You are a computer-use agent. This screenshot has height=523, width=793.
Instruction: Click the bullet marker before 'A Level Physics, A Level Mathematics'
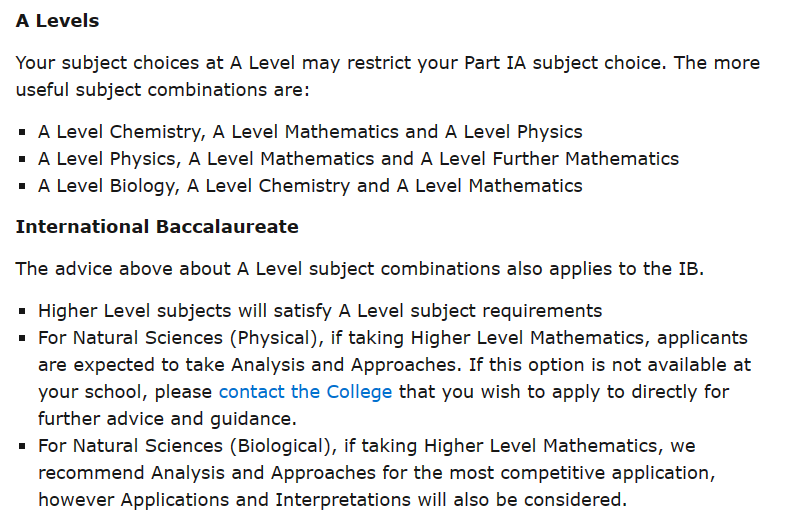coord(22,159)
